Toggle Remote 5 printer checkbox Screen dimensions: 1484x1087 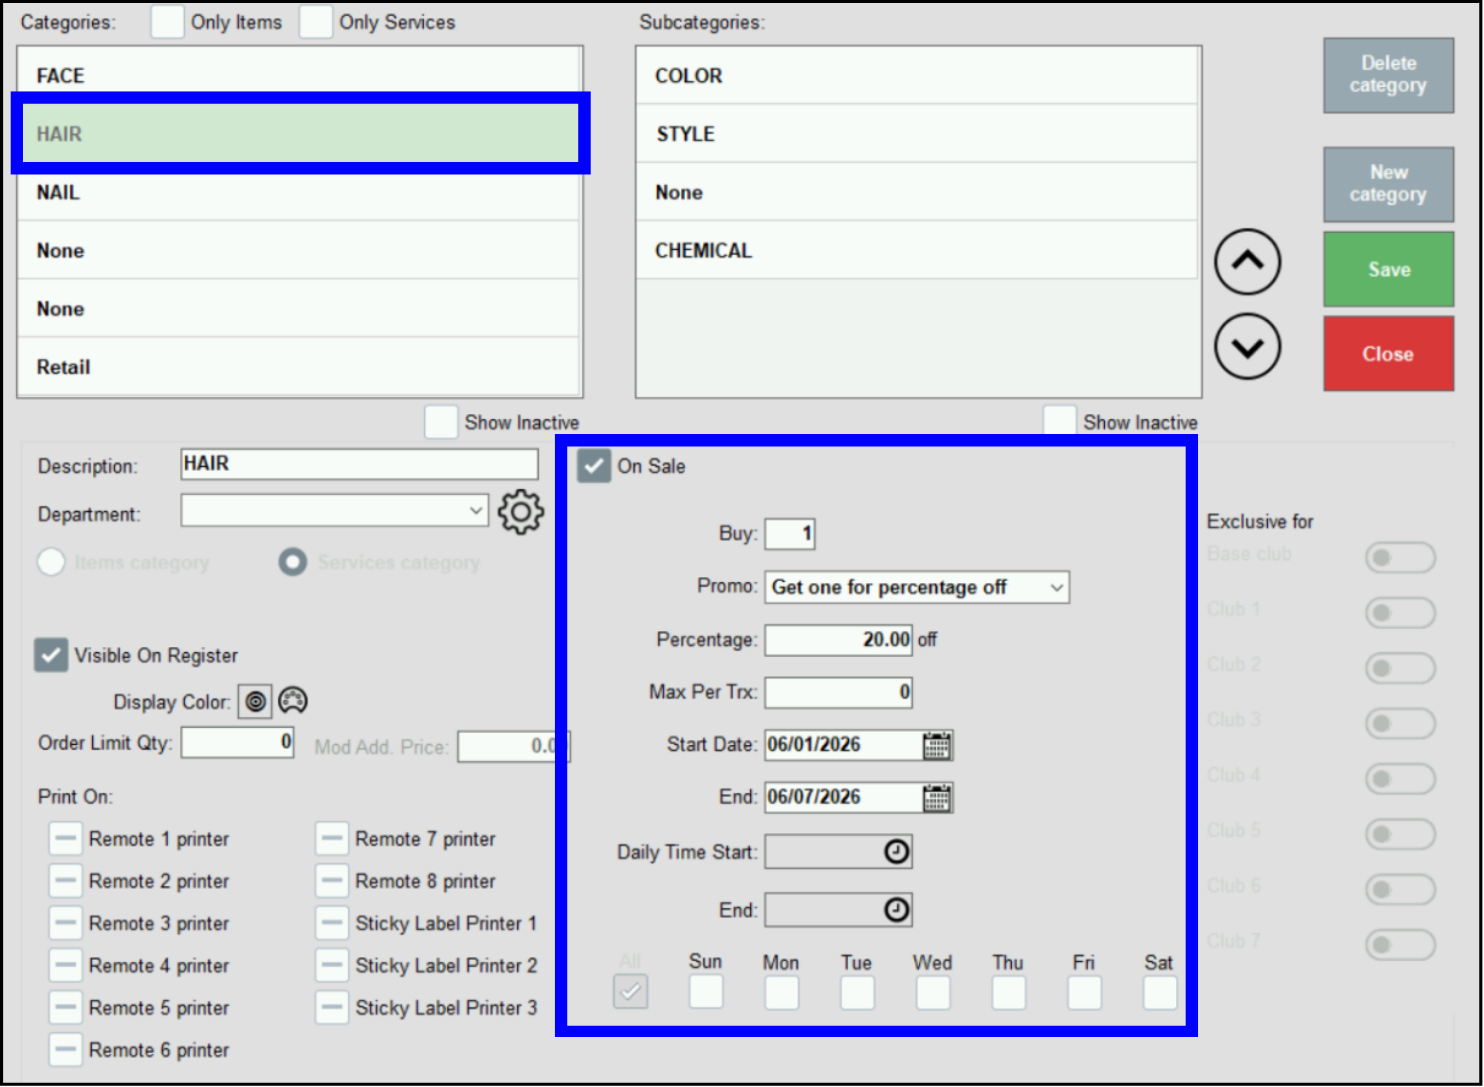pyautogui.click(x=66, y=1007)
